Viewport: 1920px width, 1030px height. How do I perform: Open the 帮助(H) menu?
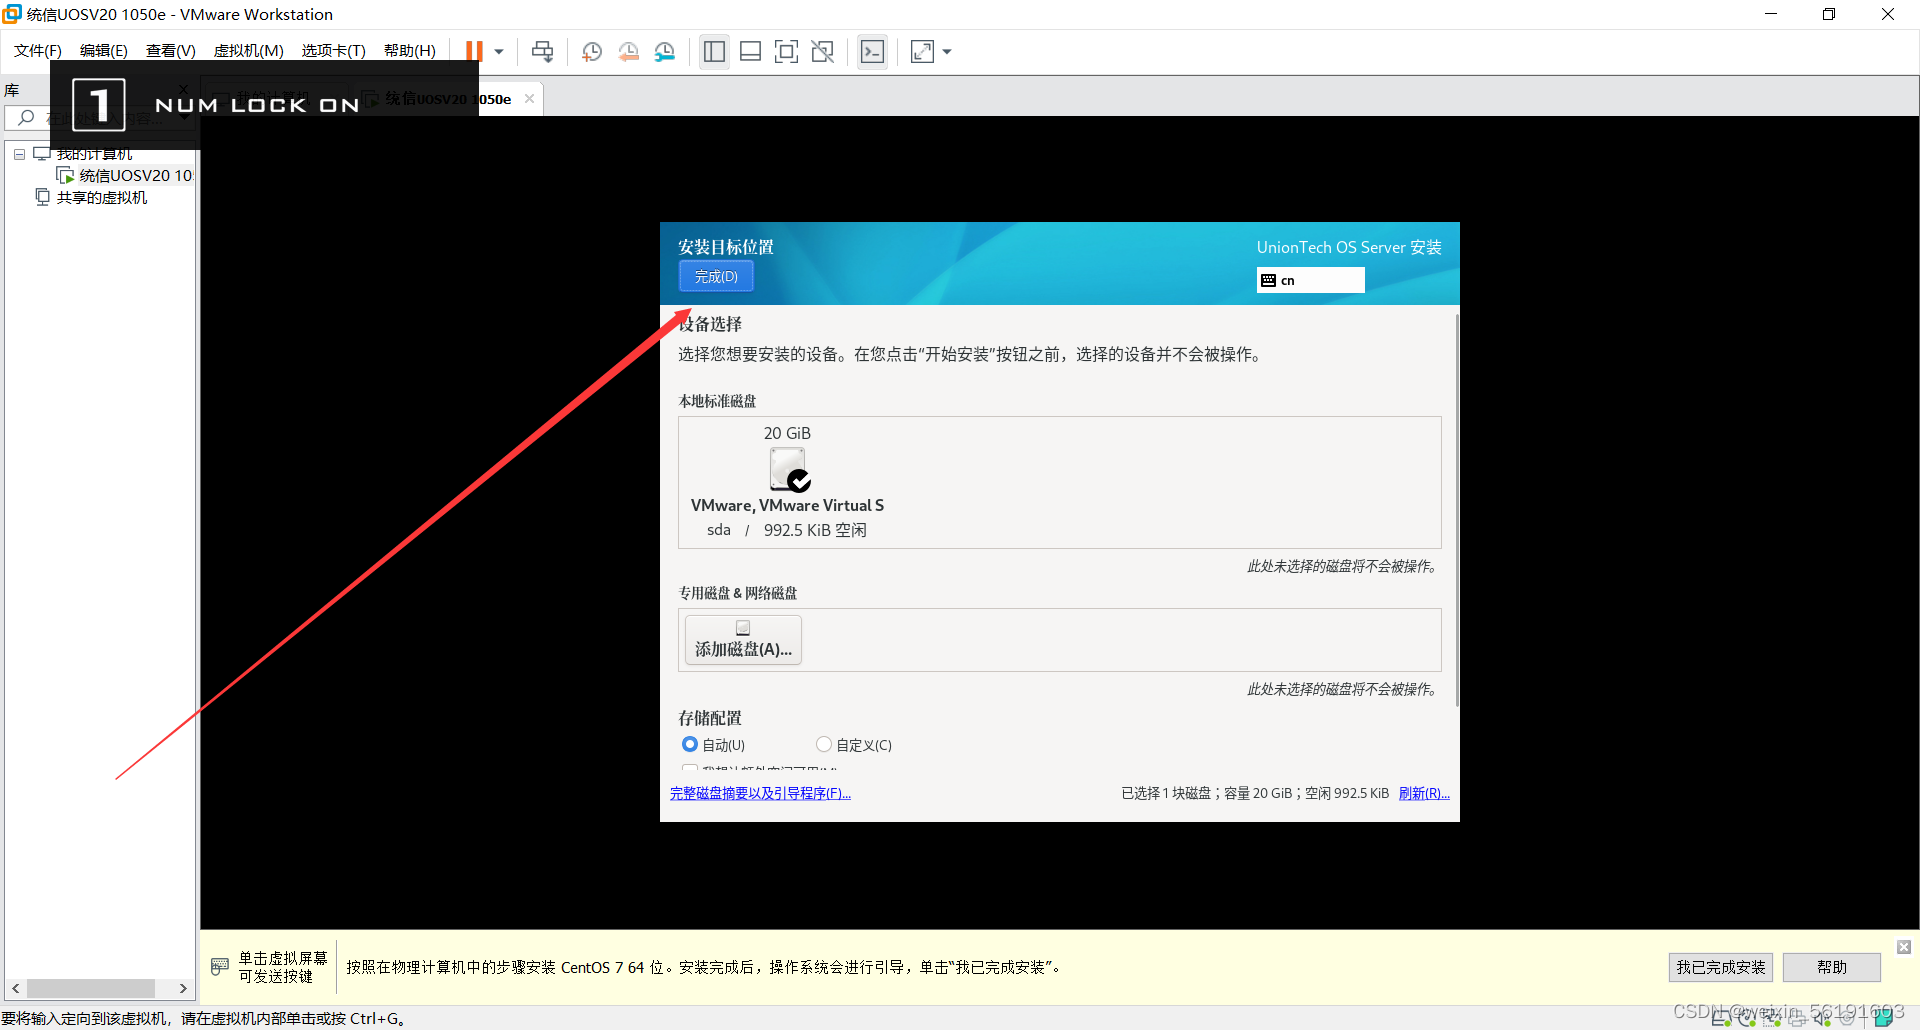(410, 51)
